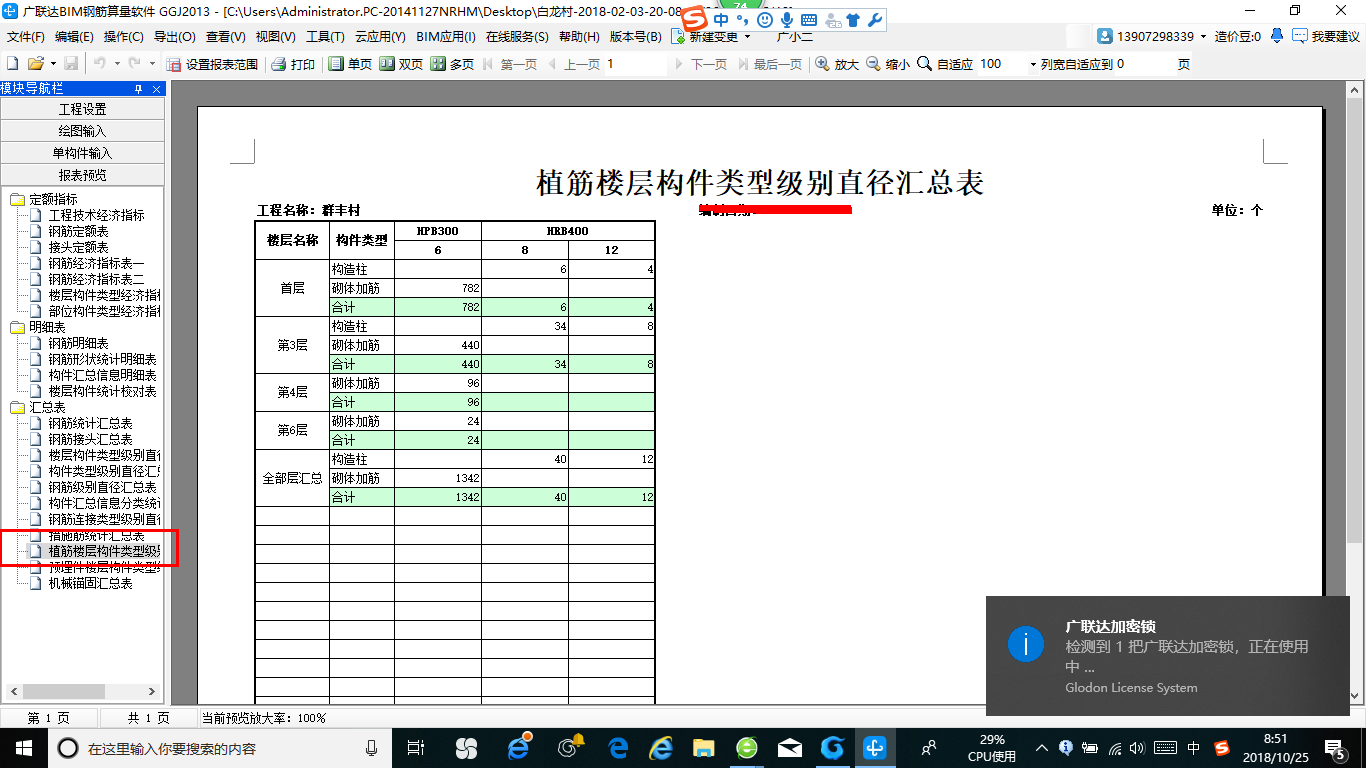Click the 列宽自适应到 pages input field

tap(1144, 64)
